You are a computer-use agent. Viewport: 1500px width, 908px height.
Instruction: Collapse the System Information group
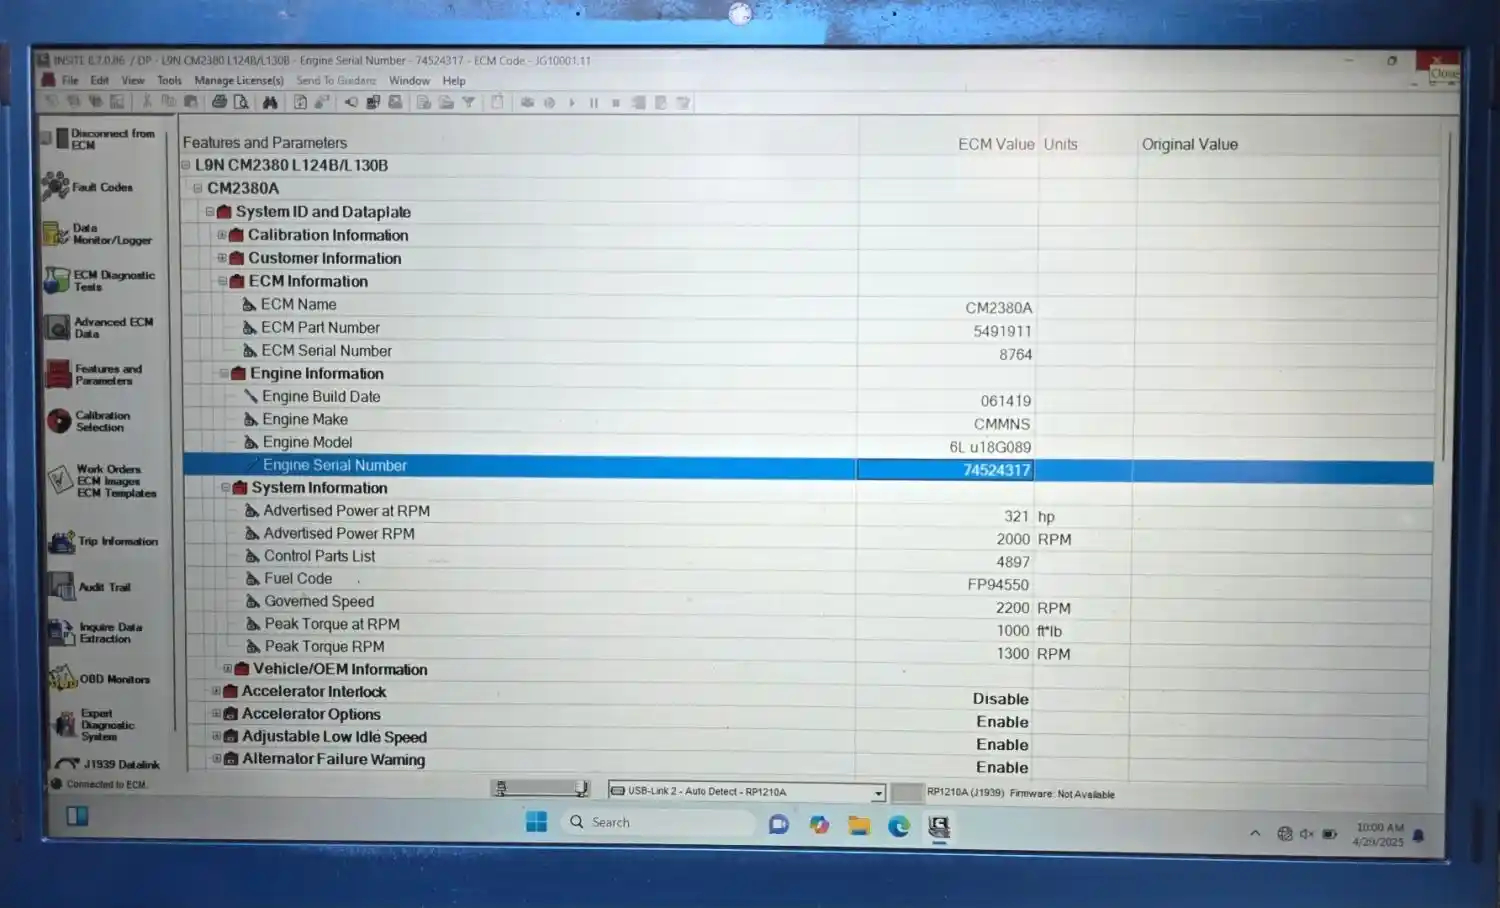pyautogui.click(x=225, y=488)
